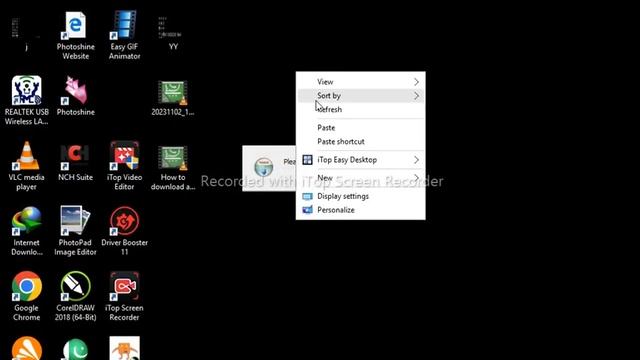Open Display settings from context menu

(x=361, y=196)
